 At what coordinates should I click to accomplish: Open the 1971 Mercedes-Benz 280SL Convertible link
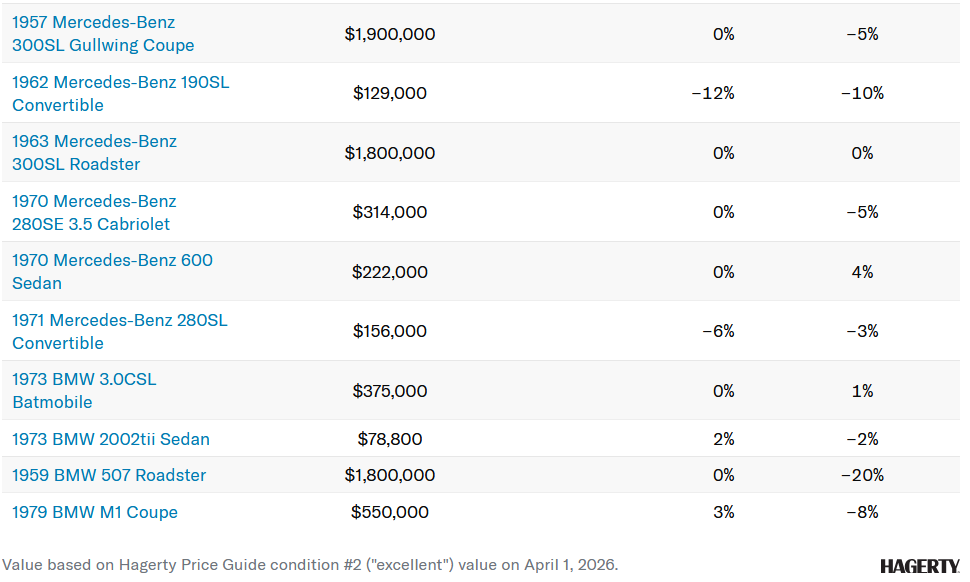[x=119, y=331]
